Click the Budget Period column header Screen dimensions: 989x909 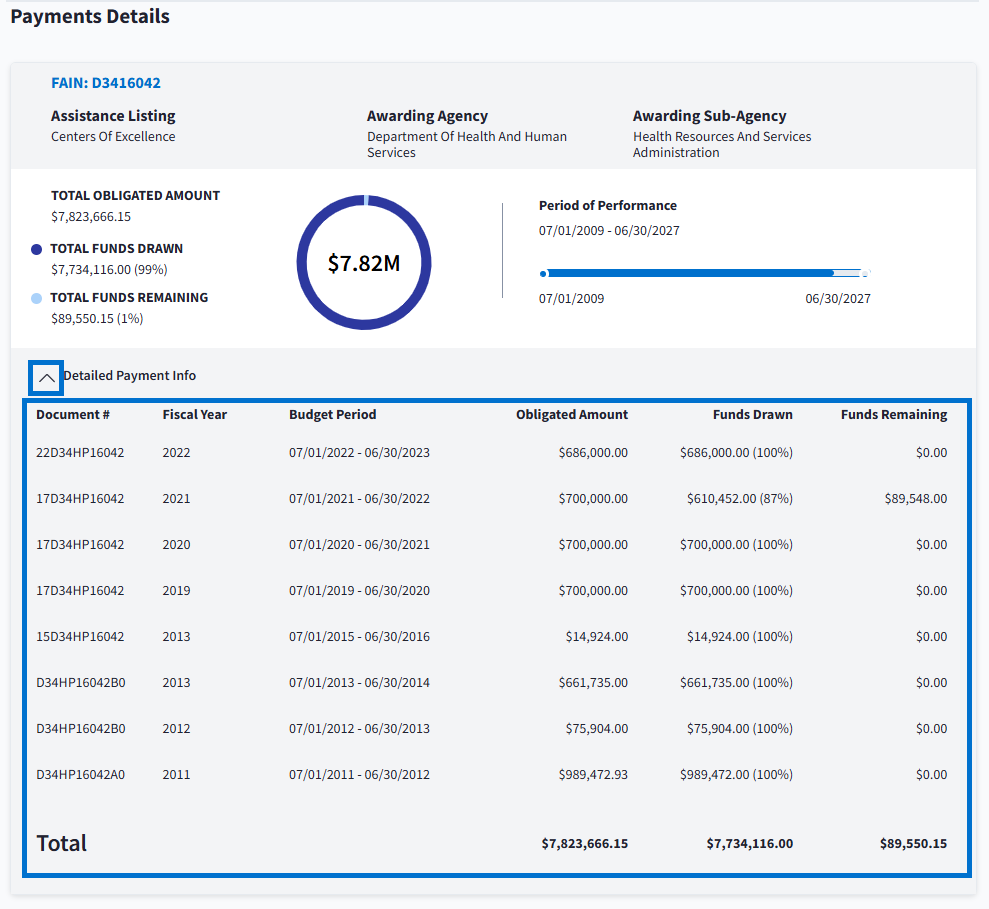(x=333, y=414)
